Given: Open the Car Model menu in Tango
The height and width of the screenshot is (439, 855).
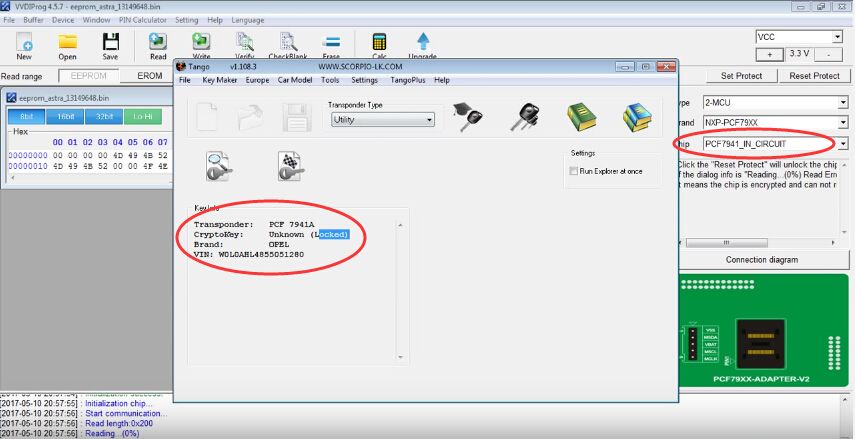Looking at the screenshot, I should tap(294, 80).
